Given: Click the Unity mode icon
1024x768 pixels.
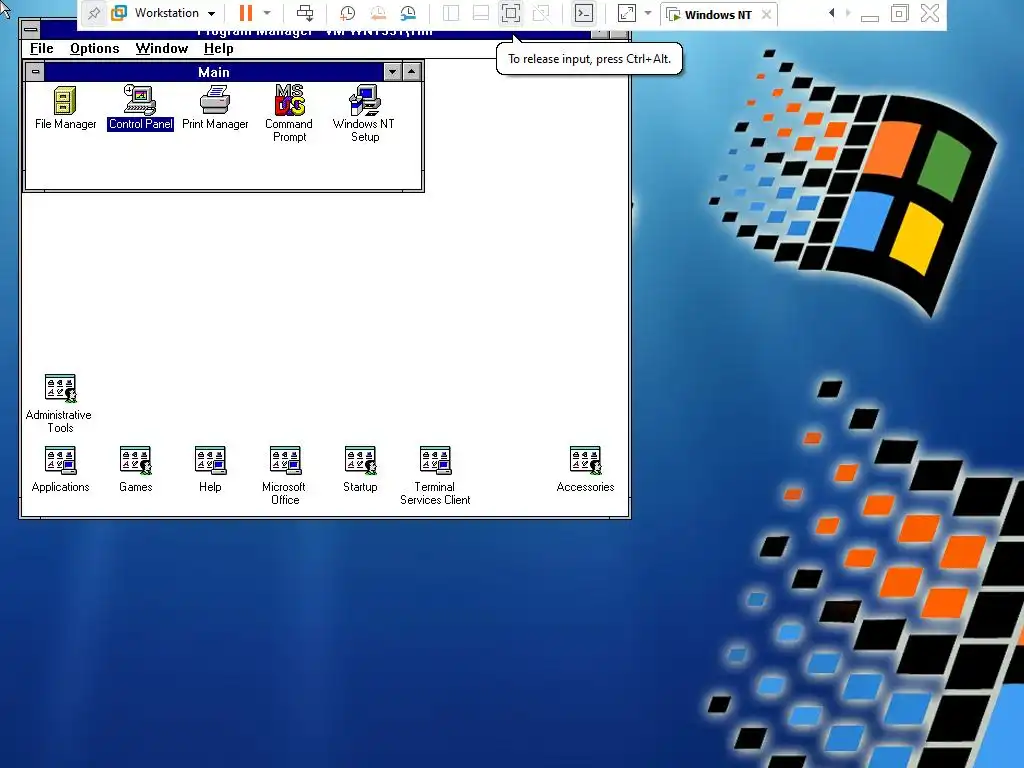Looking at the screenshot, I should tap(541, 13).
